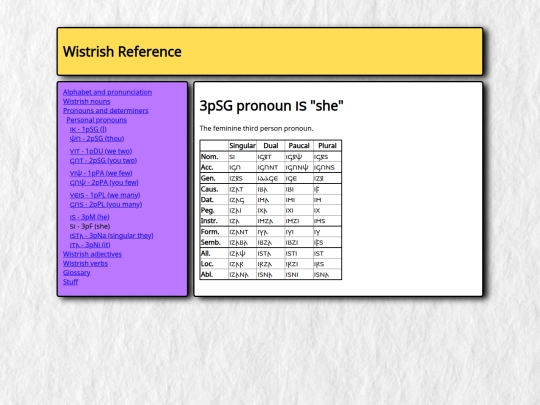Click the Gen. dual cell

coord(271,178)
